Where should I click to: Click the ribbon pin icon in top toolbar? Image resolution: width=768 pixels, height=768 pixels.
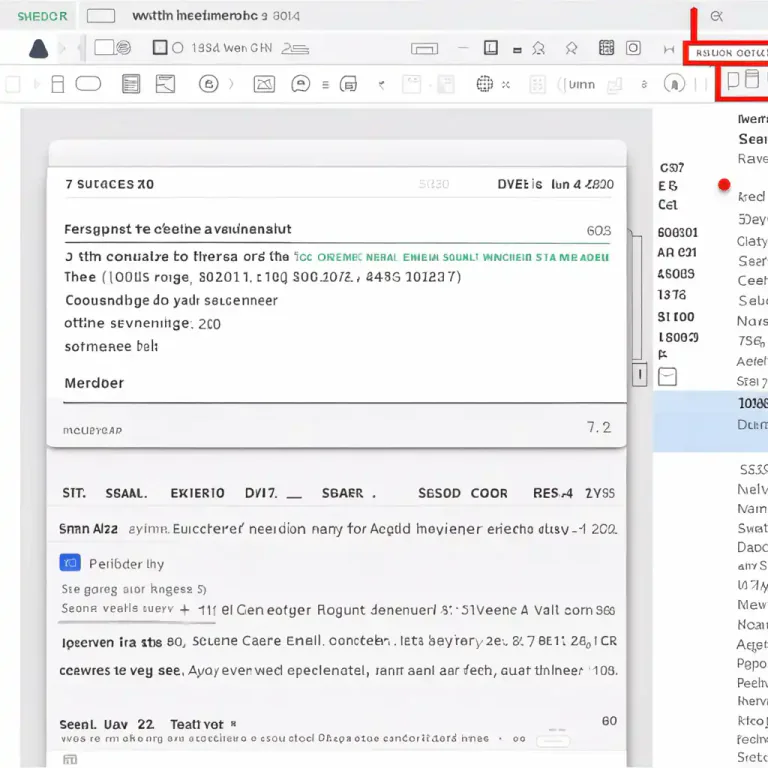click(x=571, y=48)
